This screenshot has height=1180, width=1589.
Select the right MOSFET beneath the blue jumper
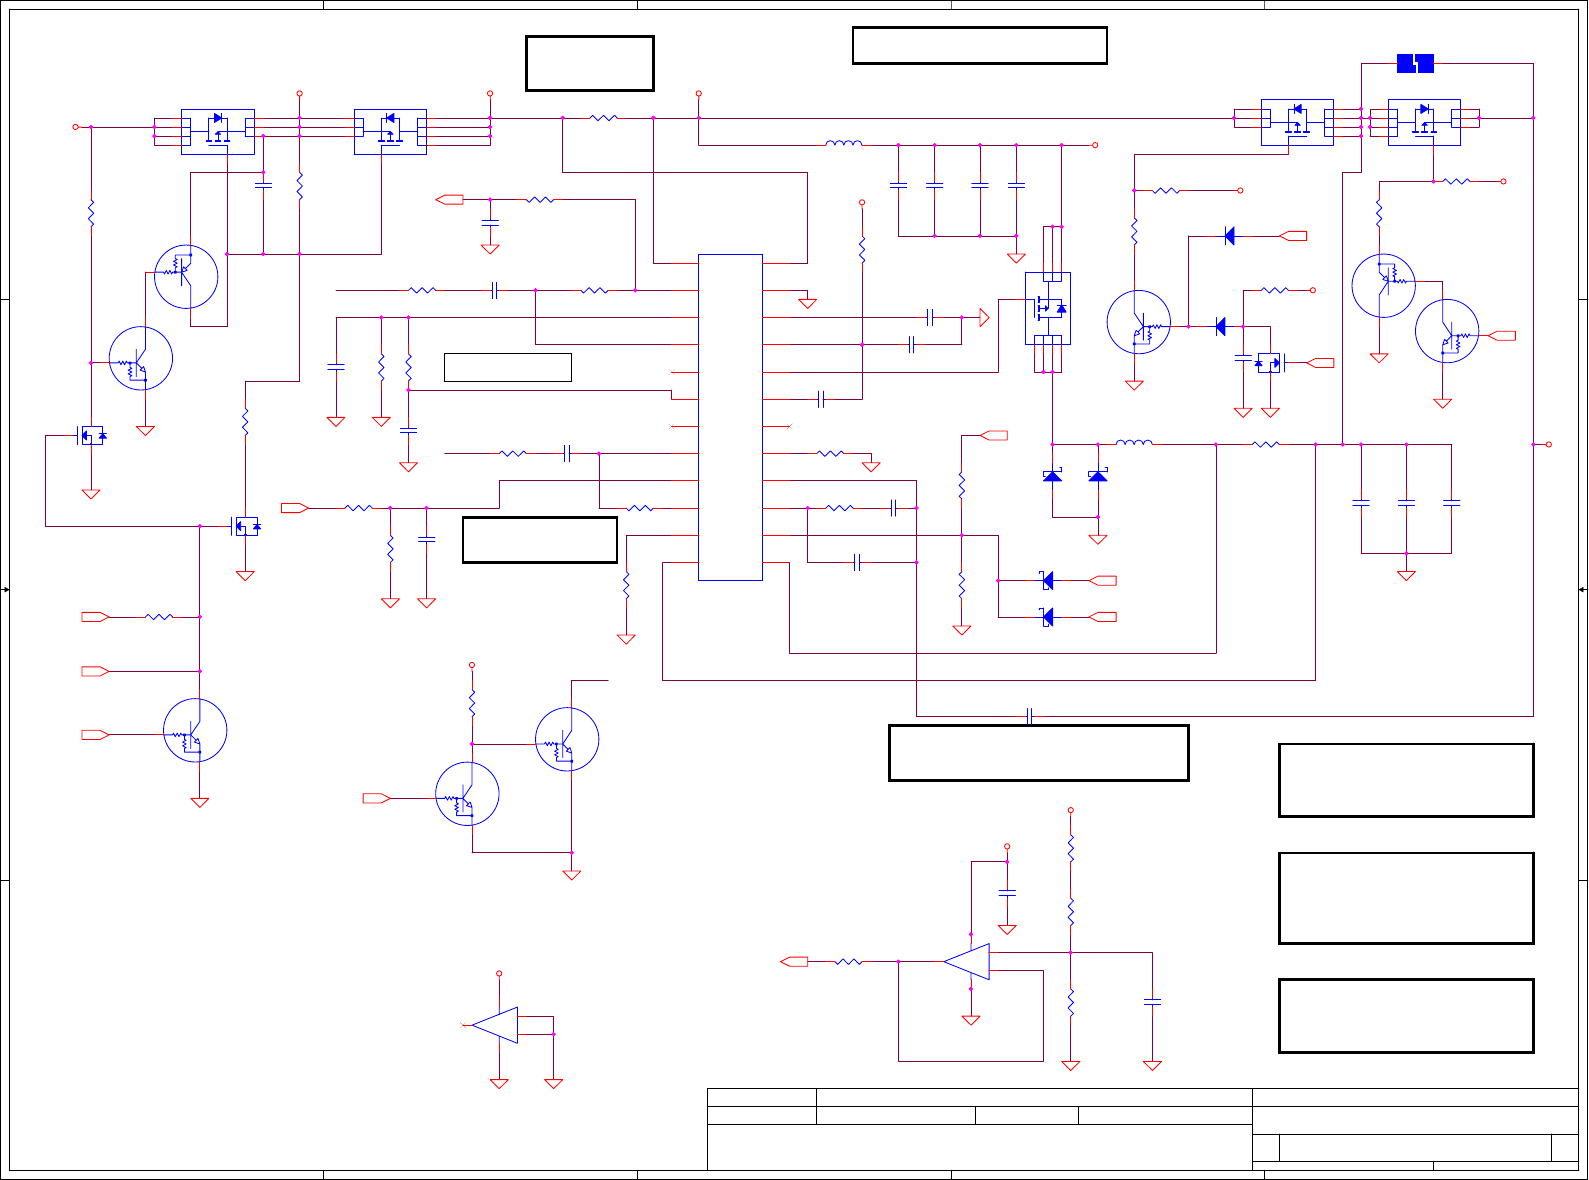click(x=1424, y=122)
